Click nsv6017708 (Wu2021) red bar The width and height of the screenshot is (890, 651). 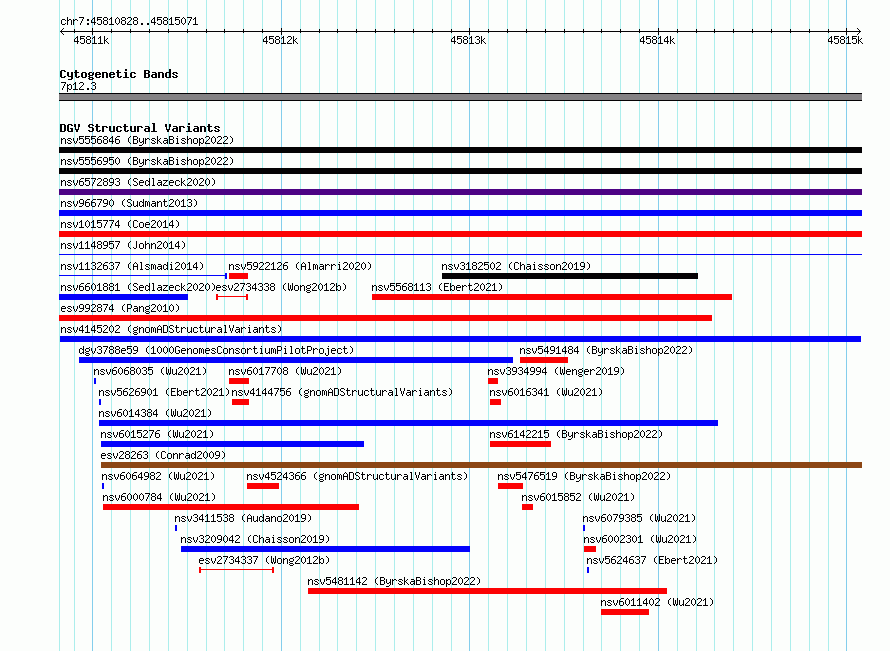239,381
